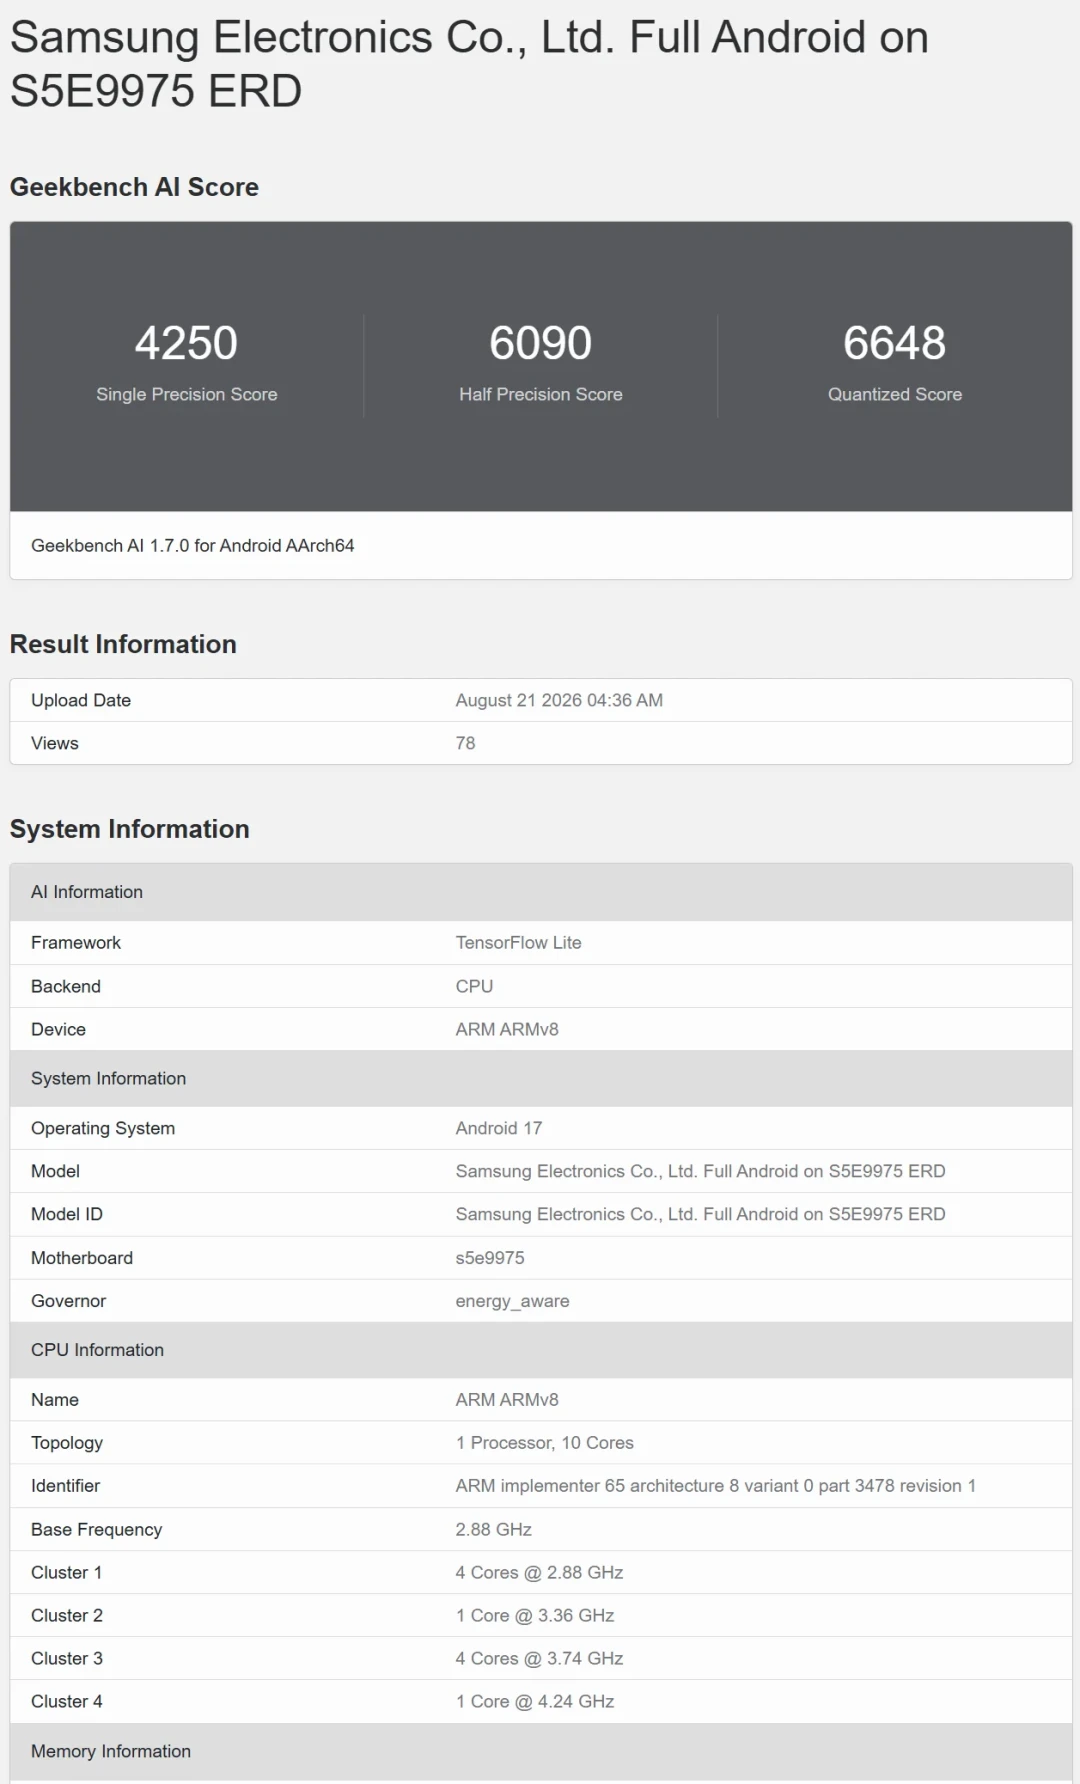Viewport: 1080px width, 1784px height.
Task: Click the 'August 21 2026 04:36 AM' value
Action: (x=559, y=700)
